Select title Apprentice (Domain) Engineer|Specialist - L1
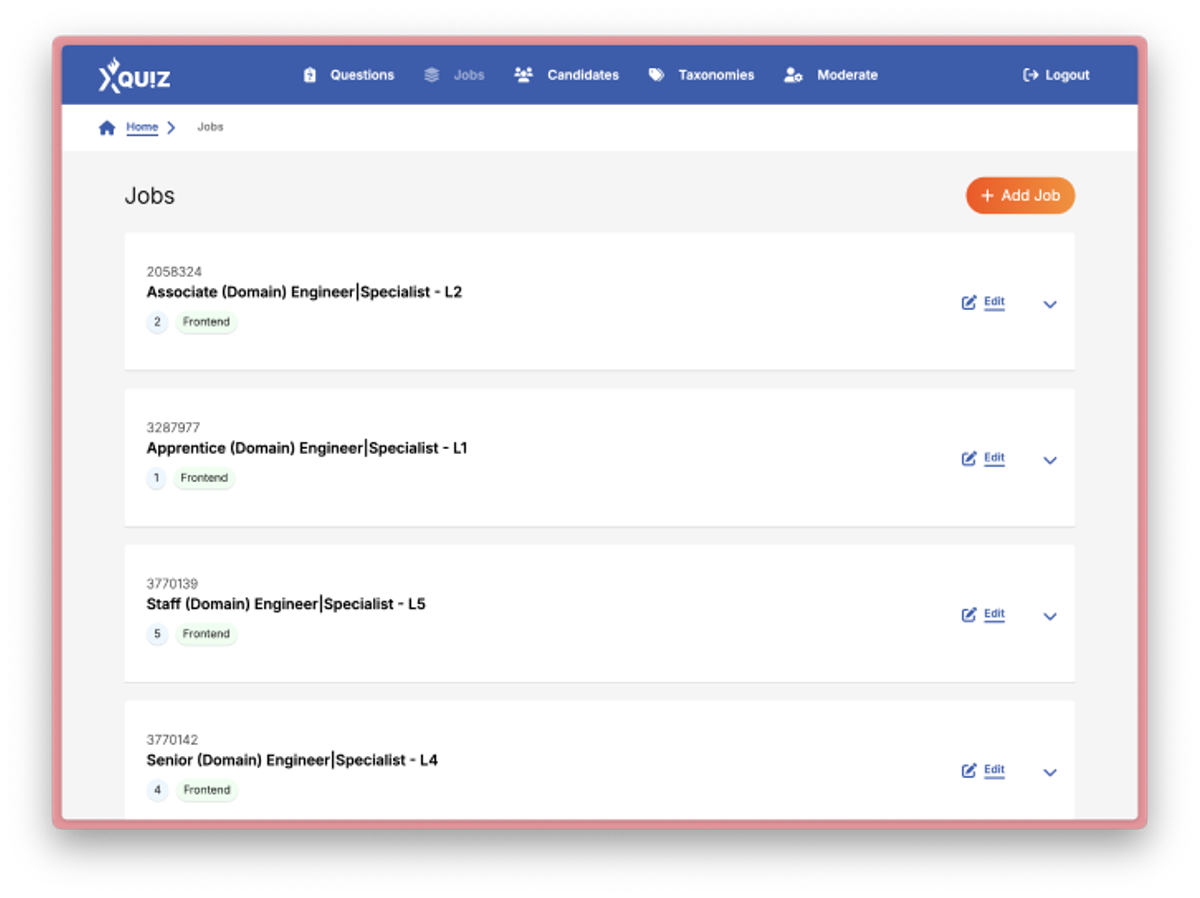Image resolution: width=1200 pixels, height=898 pixels. pyautogui.click(x=307, y=448)
